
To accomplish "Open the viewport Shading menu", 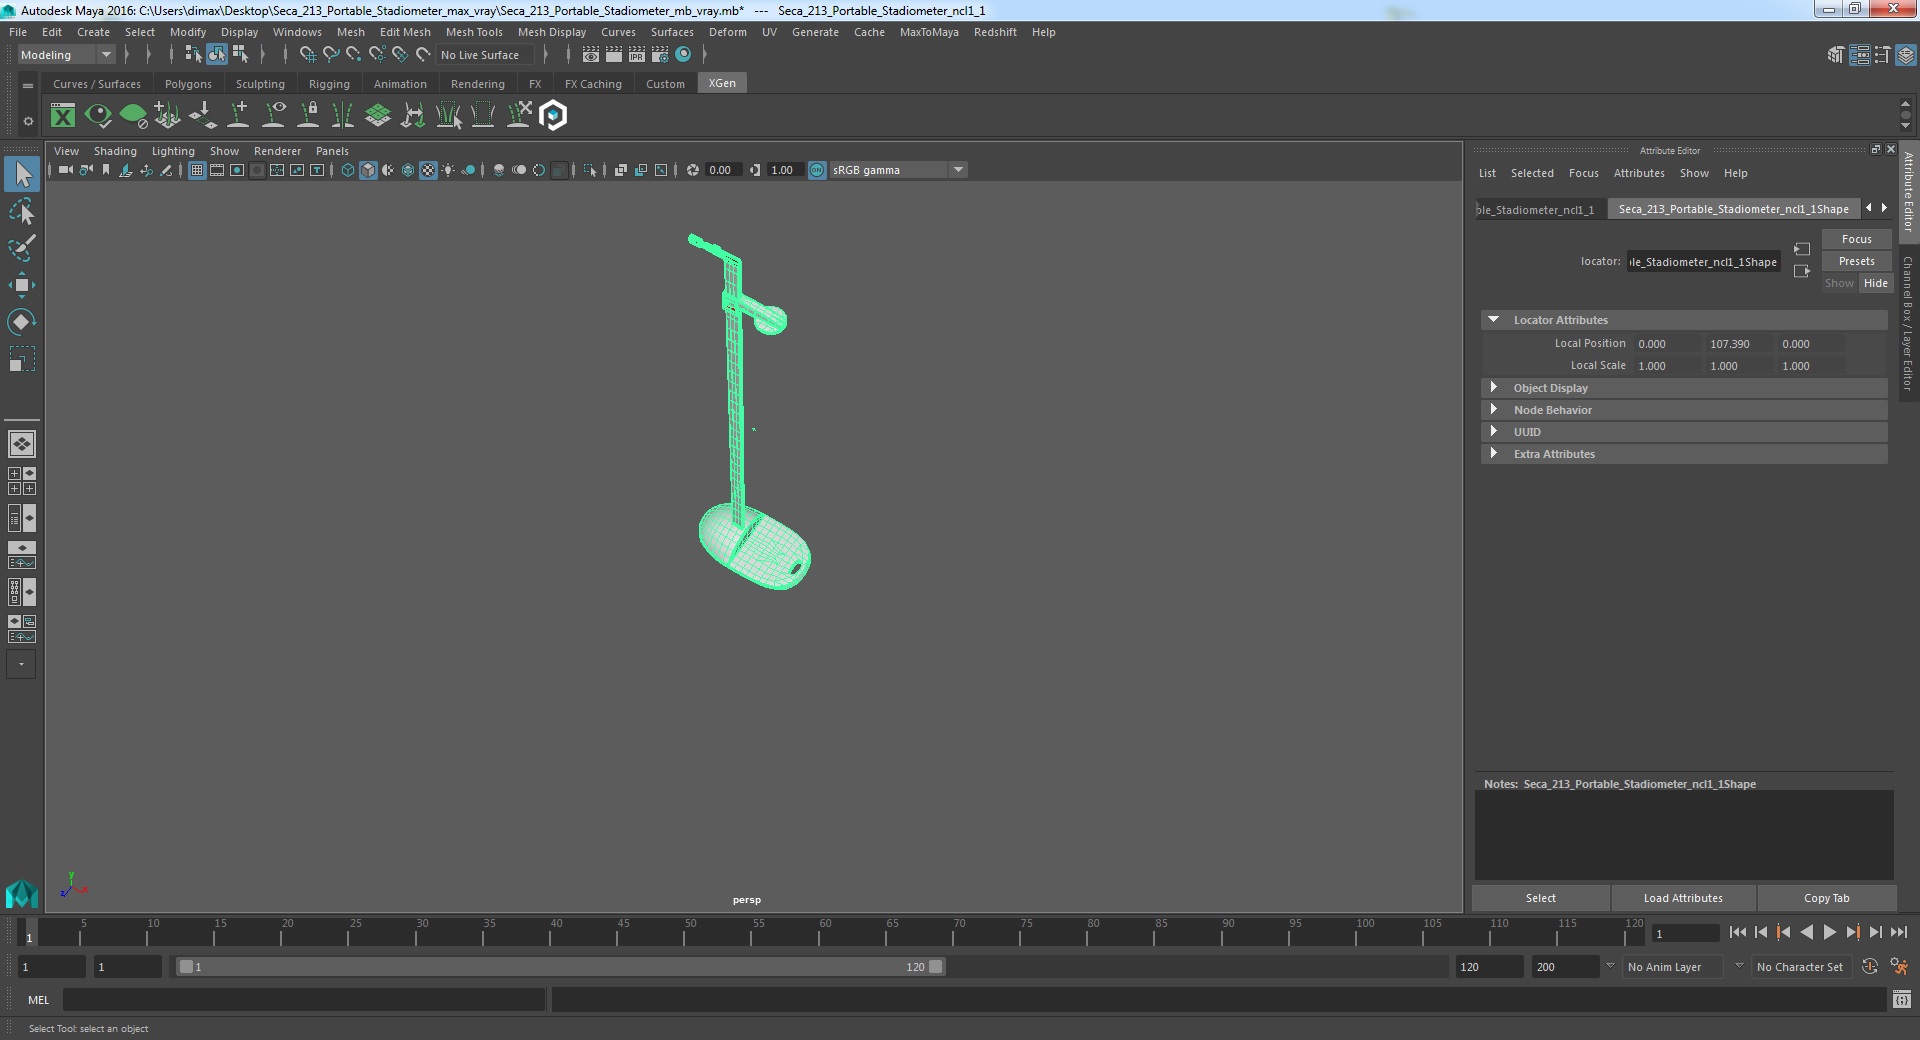I will pyautogui.click(x=115, y=151).
